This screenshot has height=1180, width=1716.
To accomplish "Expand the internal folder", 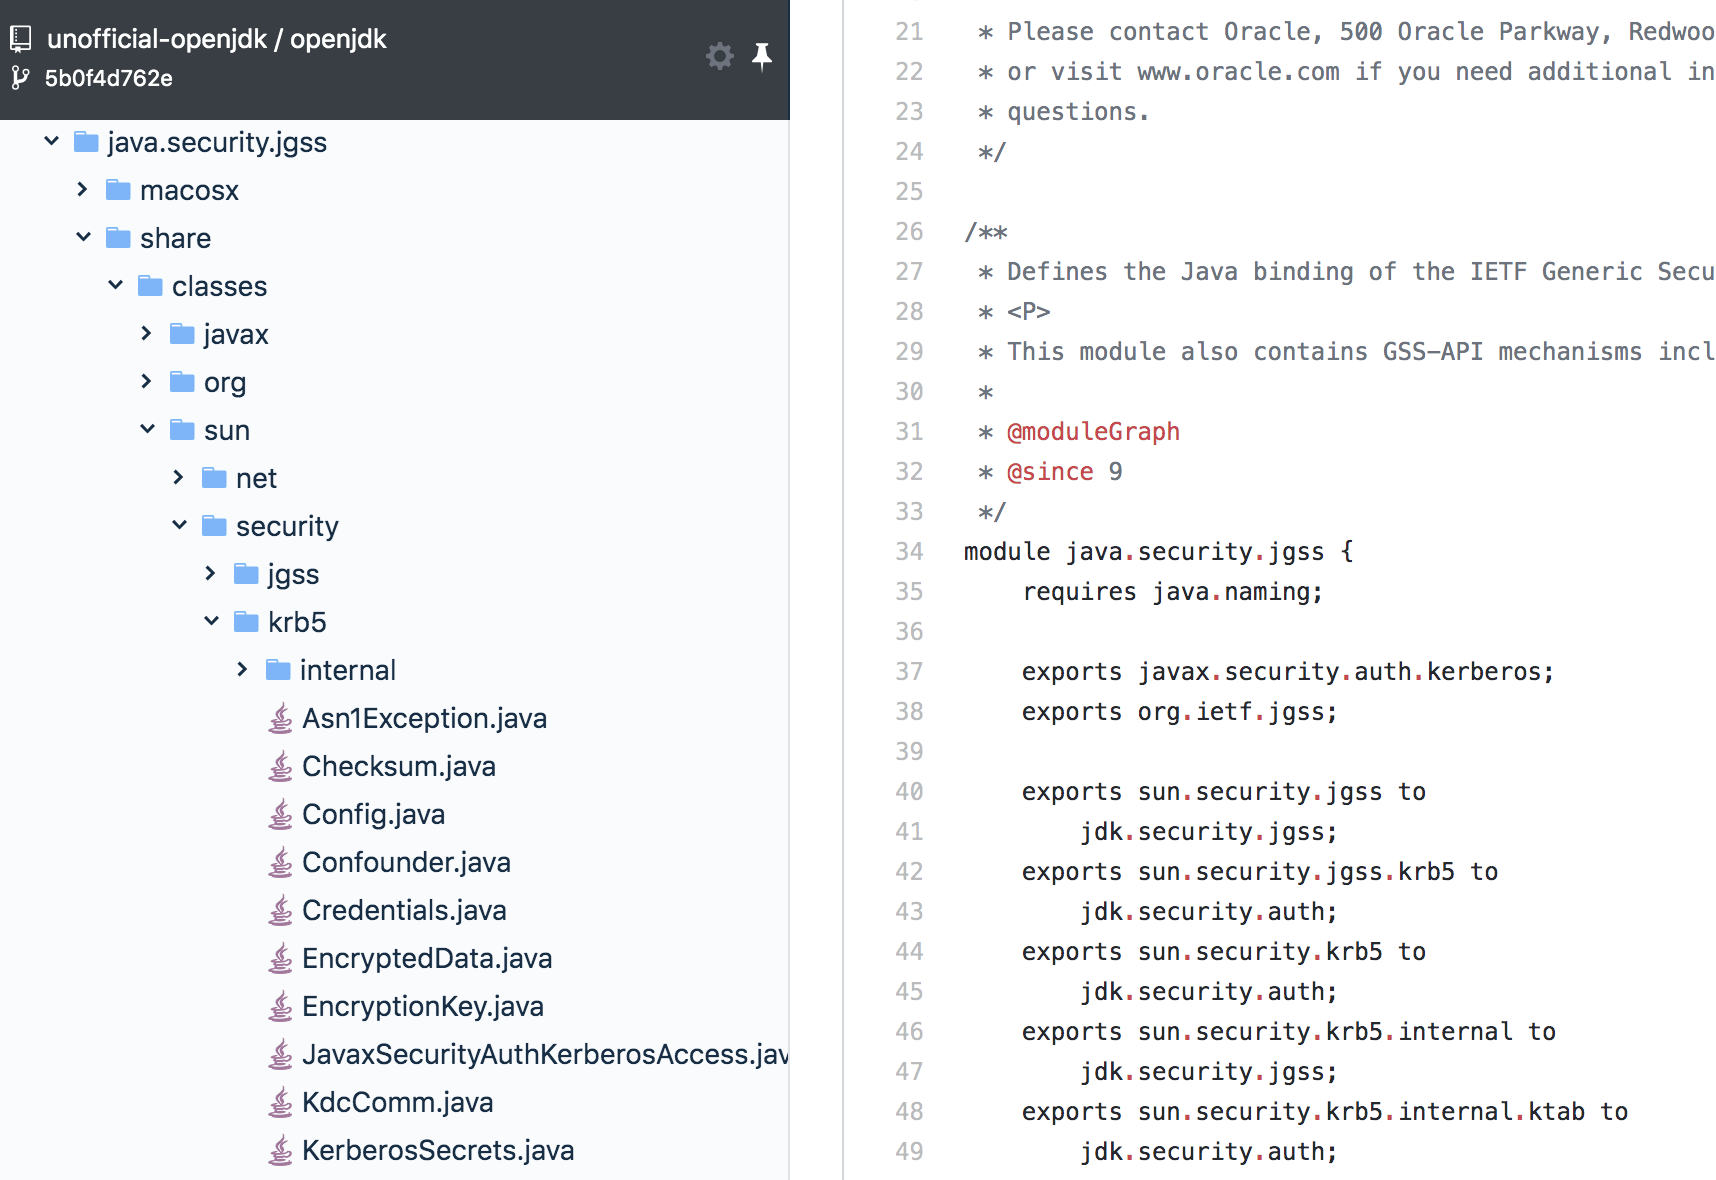I will coord(241,669).
